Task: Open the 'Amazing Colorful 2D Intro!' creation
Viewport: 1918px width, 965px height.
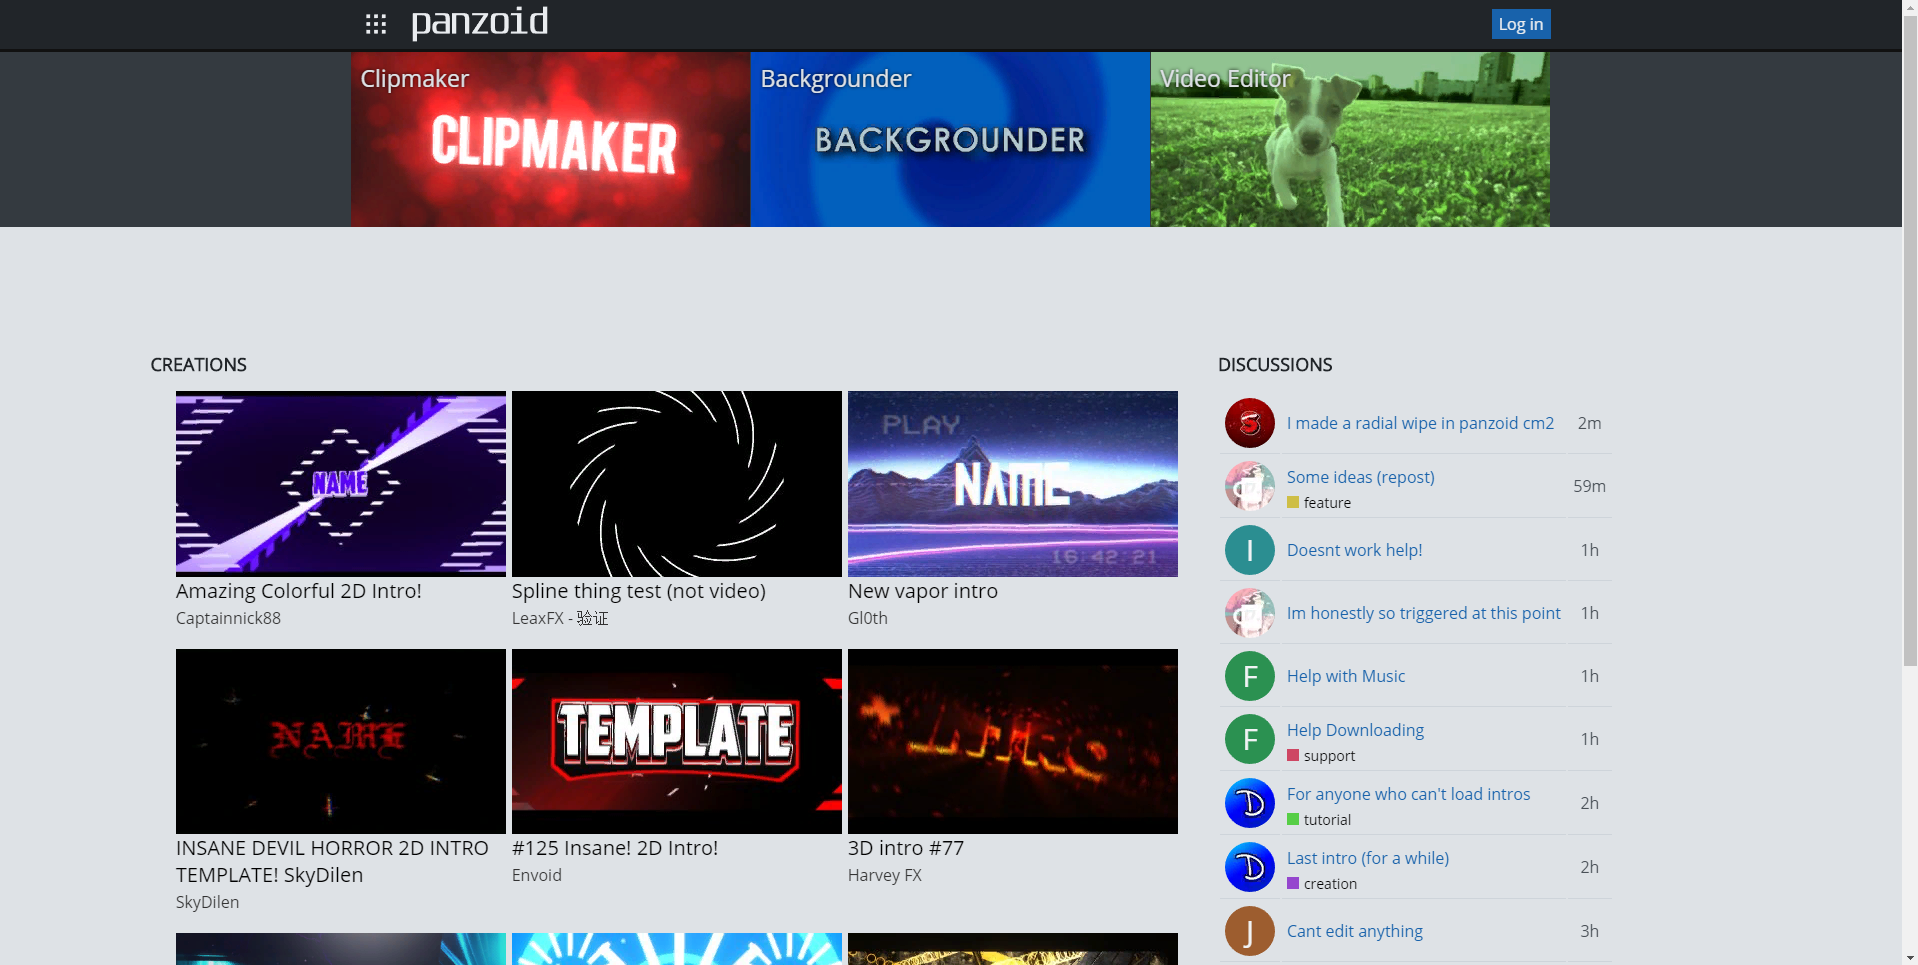Action: click(340, 483)
